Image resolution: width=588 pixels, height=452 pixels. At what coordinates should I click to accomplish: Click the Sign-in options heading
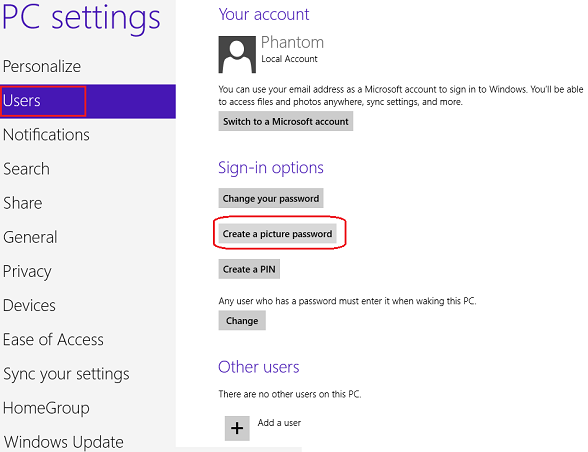(x=271, y=168)
